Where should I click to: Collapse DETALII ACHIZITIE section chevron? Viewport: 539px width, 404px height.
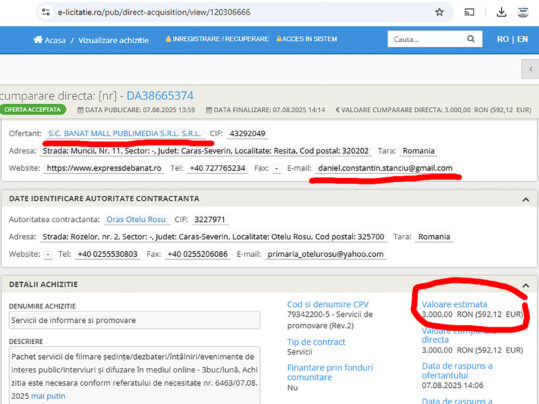point(526,285)
